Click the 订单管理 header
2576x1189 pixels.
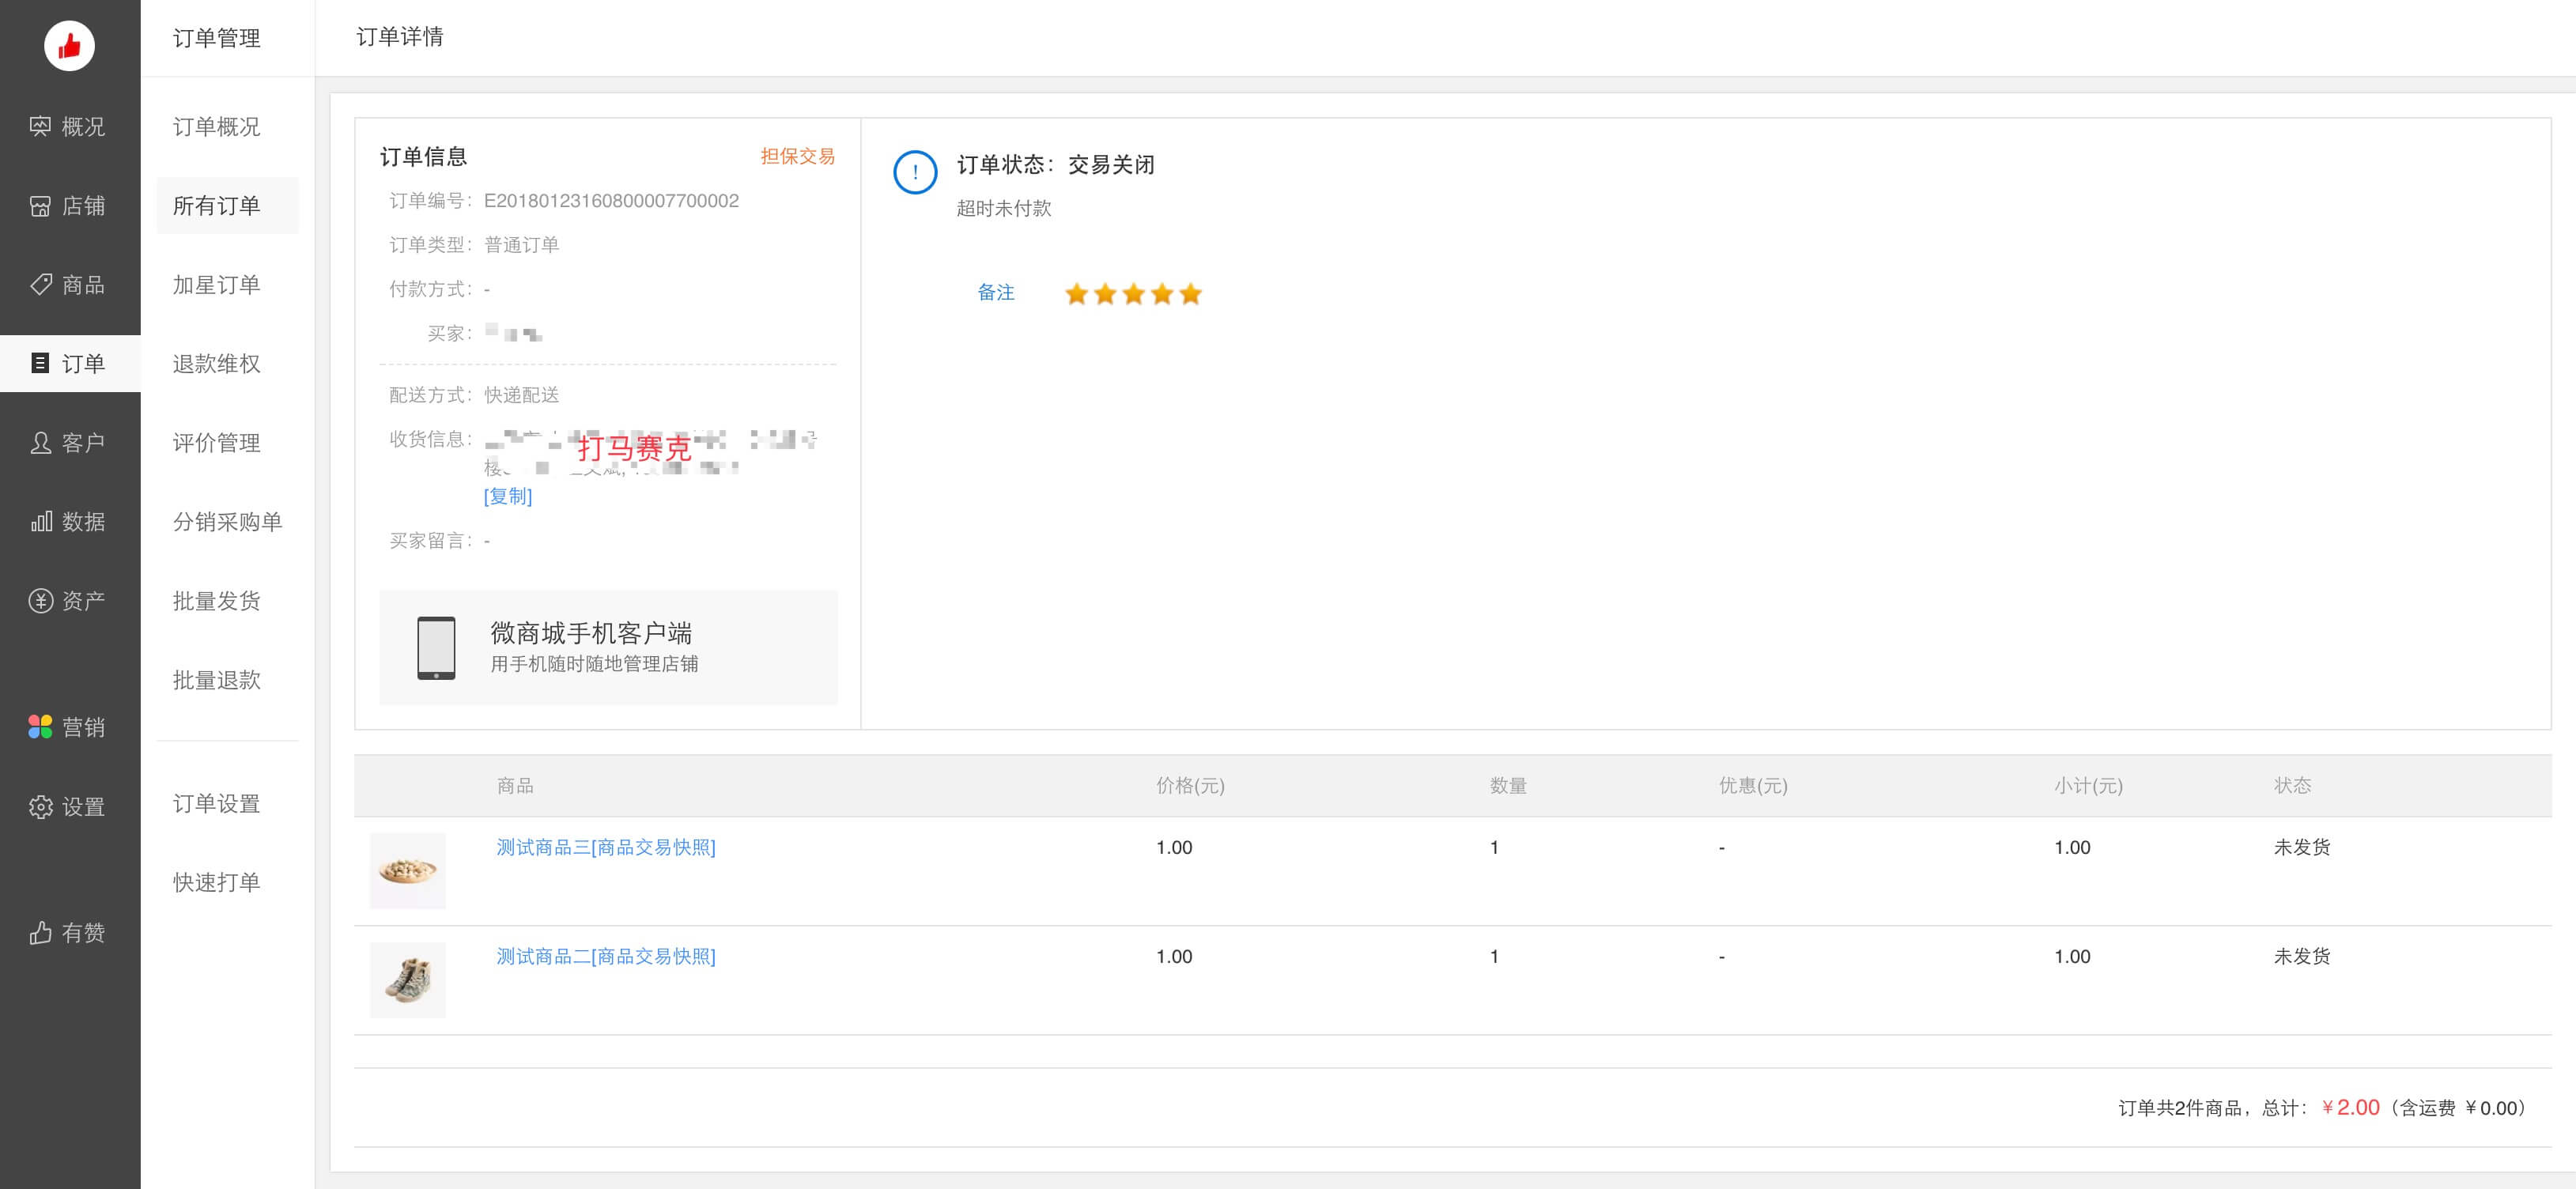tap(216, 38)
